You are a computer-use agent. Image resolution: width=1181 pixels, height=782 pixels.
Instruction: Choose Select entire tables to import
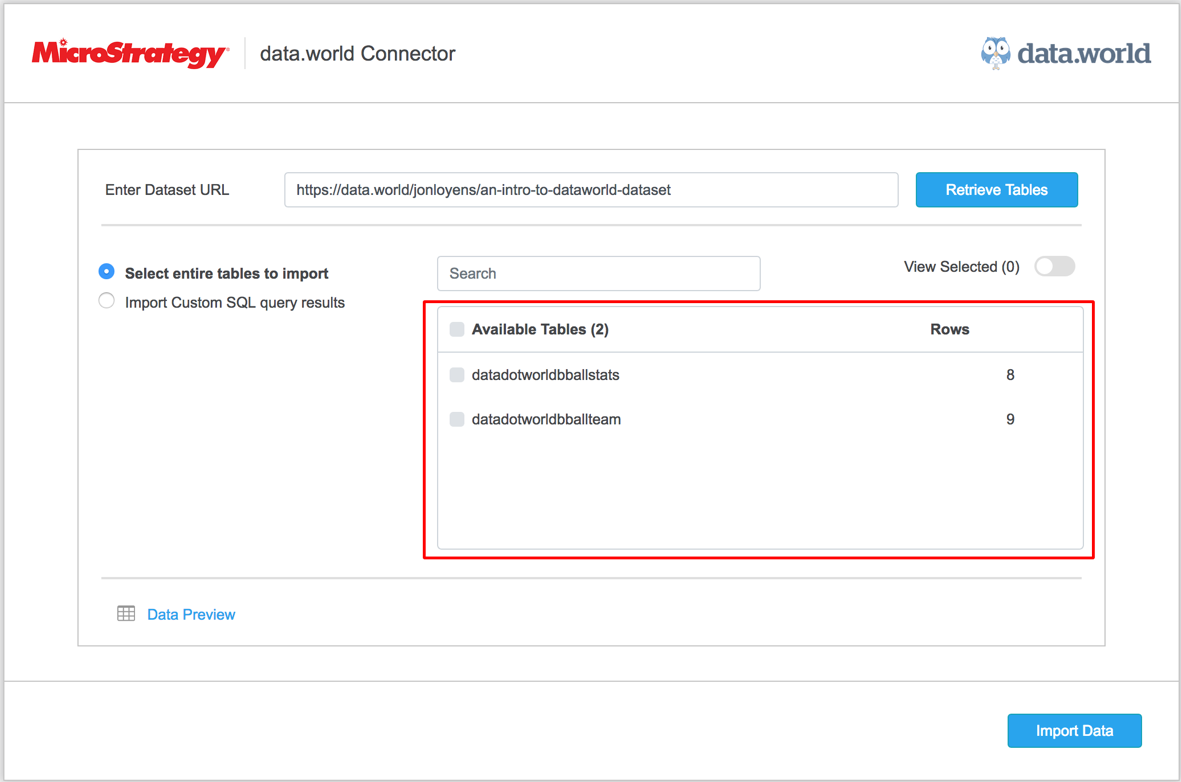coord(107,272)
